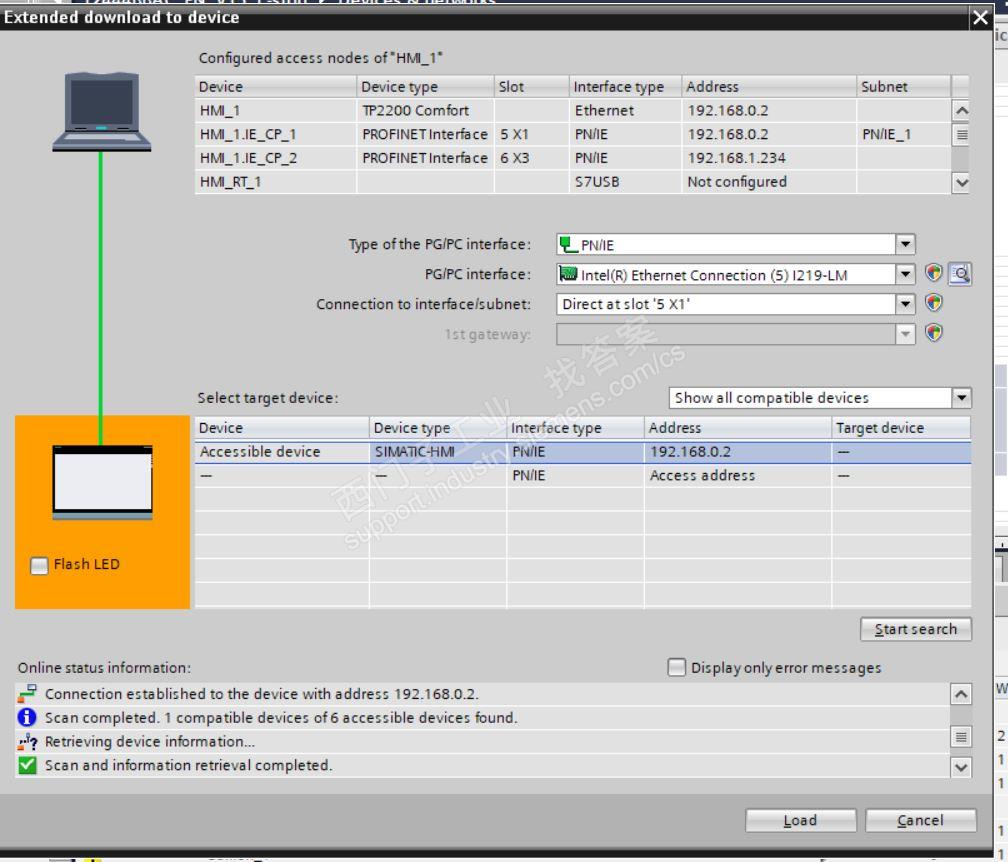The width and height of the screenshot is (1008, 862).
Task: Open the PG/PC interface search/properties icon
Action: pyautogui.click(x=960, y=274)
